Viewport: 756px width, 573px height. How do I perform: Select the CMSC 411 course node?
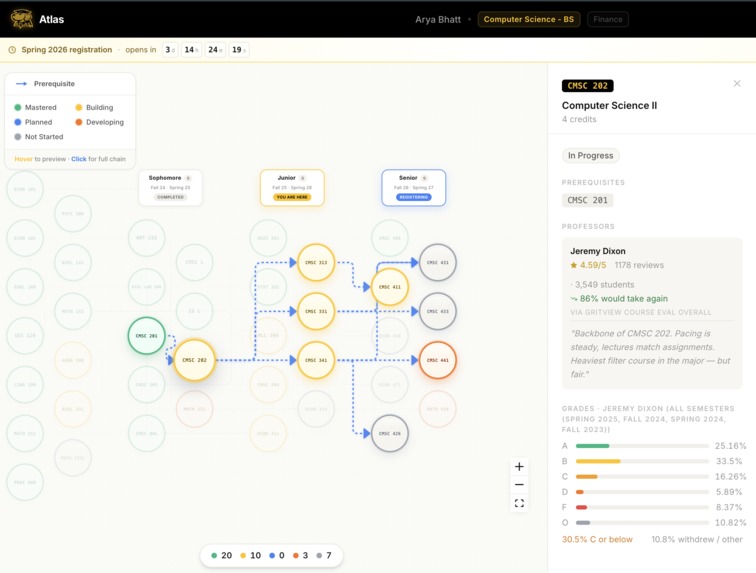[390, 287]
